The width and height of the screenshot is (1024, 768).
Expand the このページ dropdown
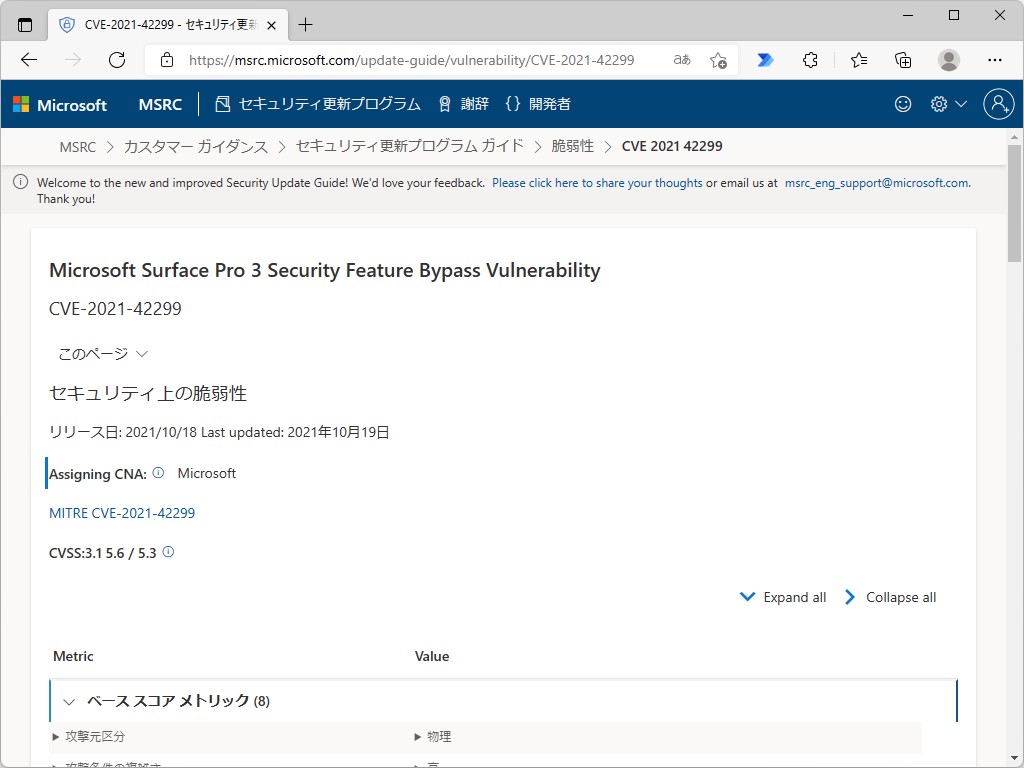103,354
